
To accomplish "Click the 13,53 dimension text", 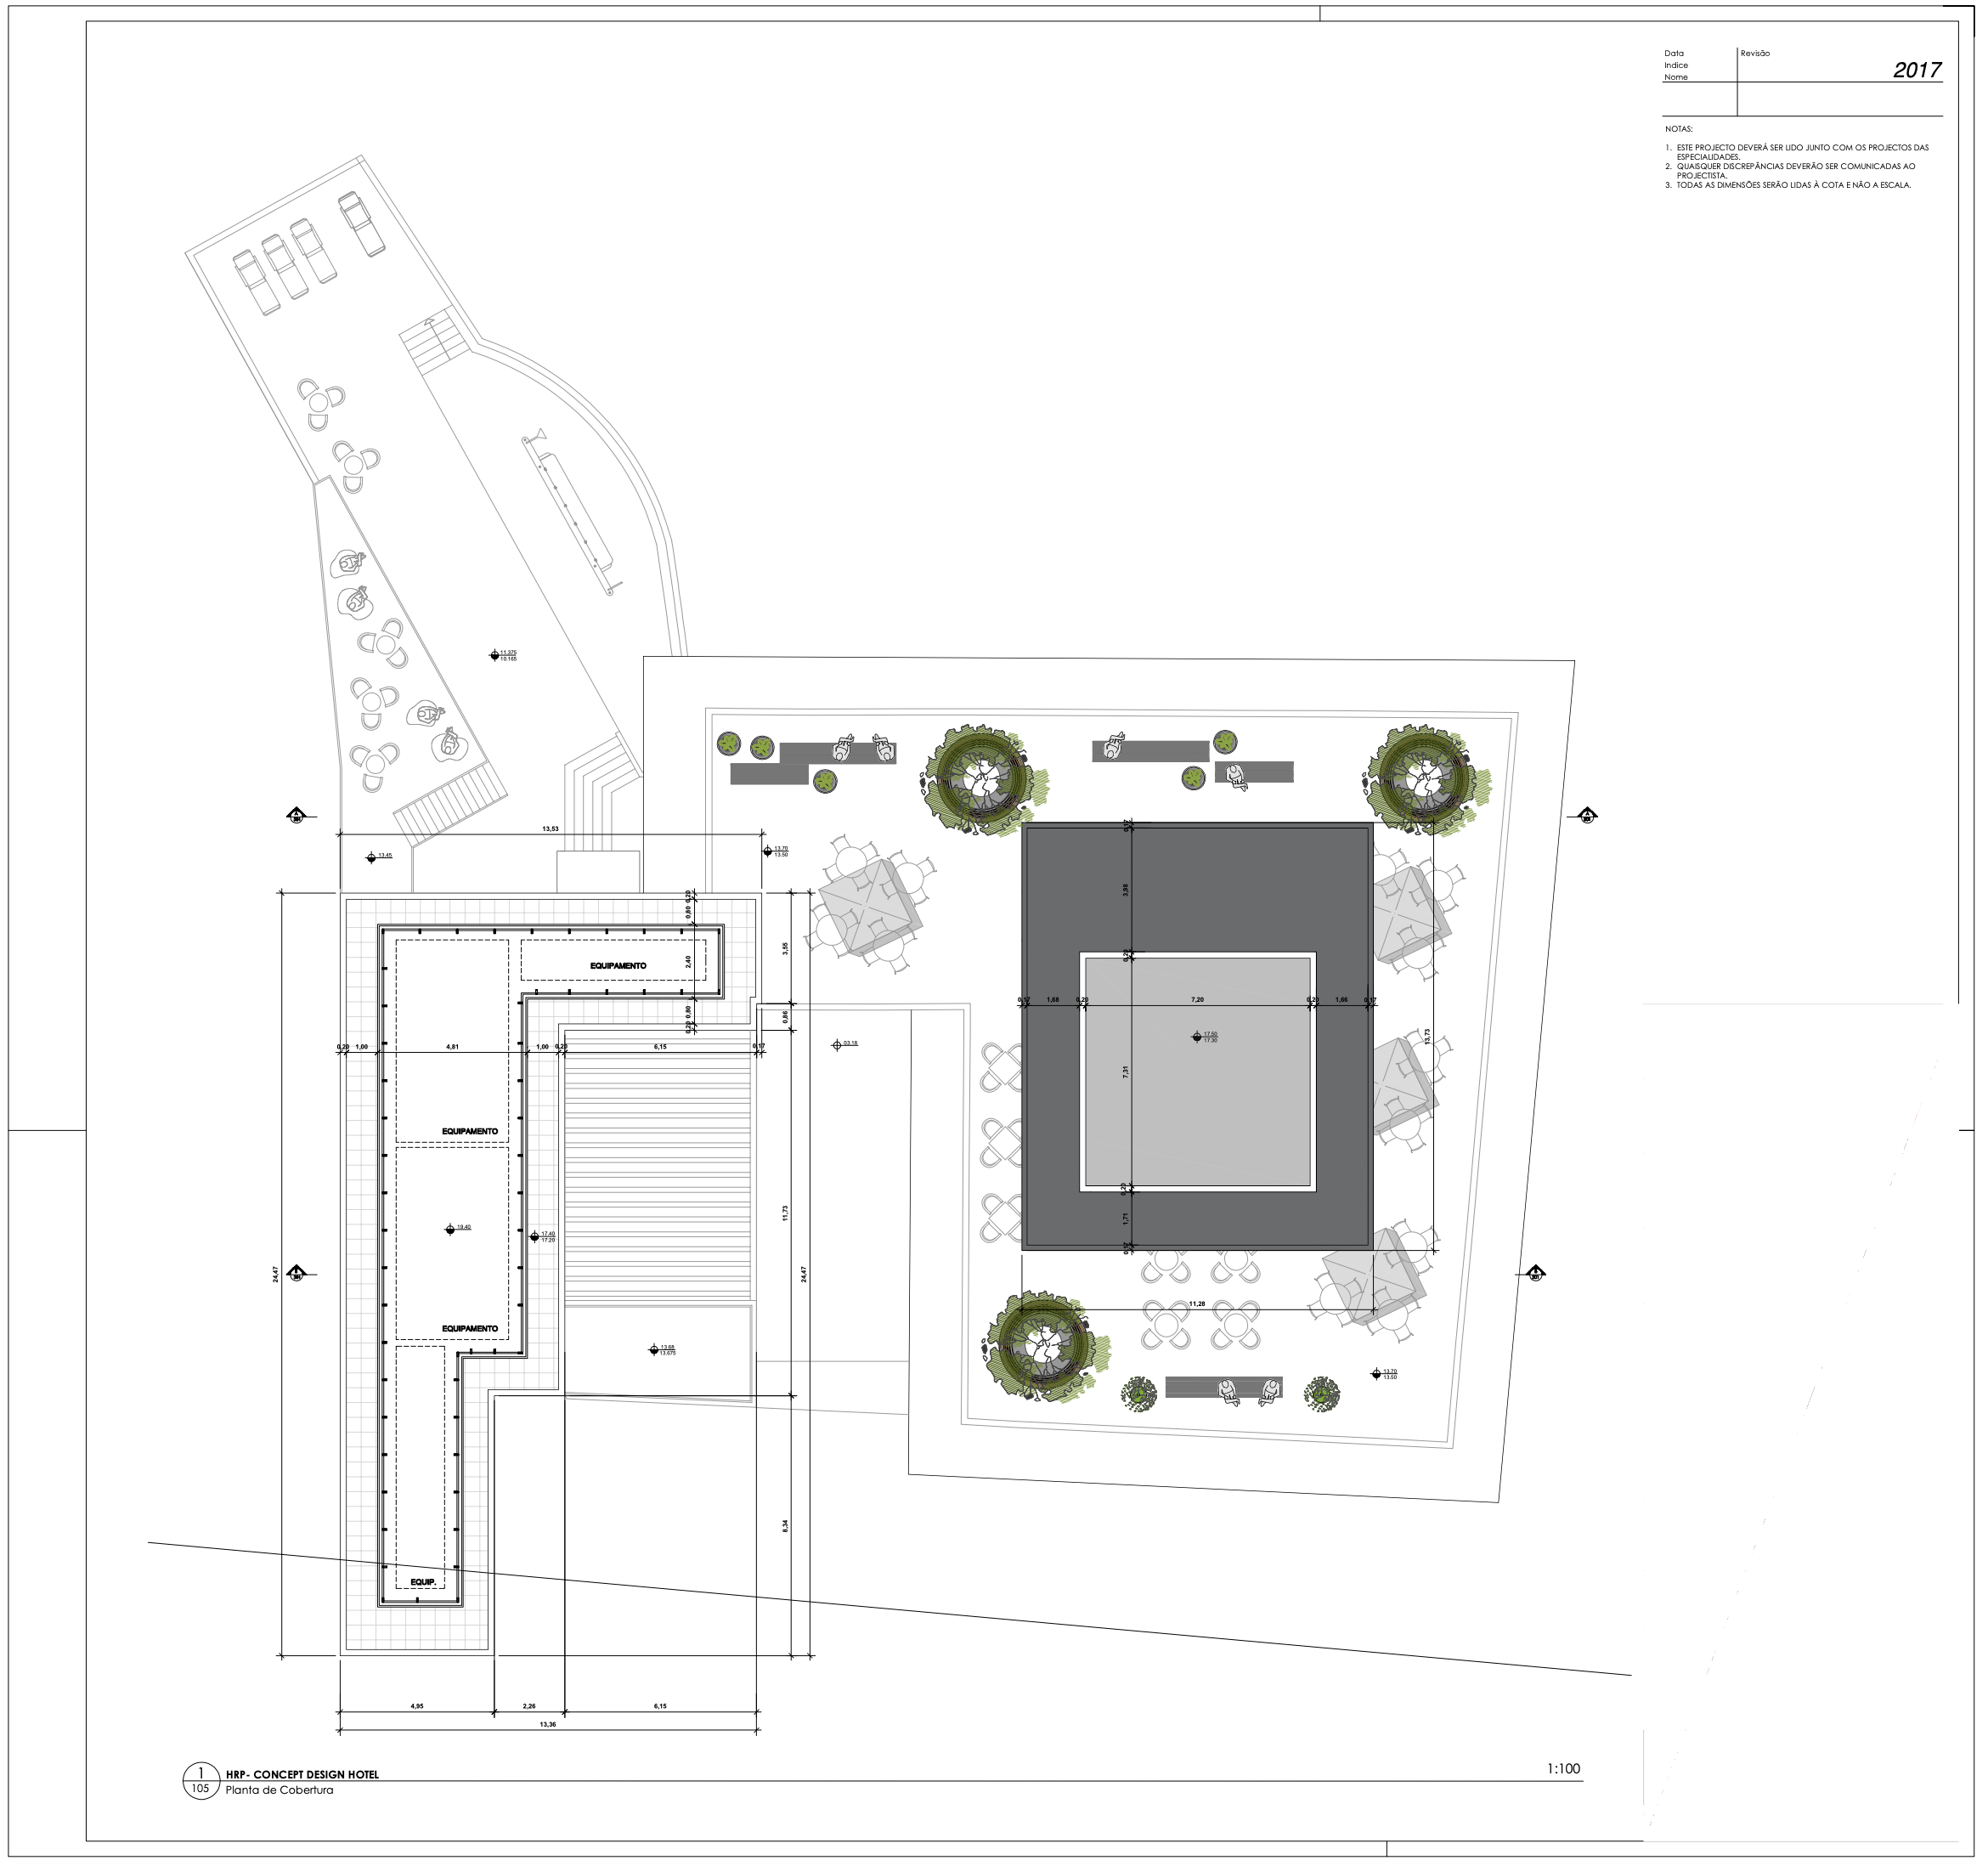I will pyautogui.click(x=550, y=829).
